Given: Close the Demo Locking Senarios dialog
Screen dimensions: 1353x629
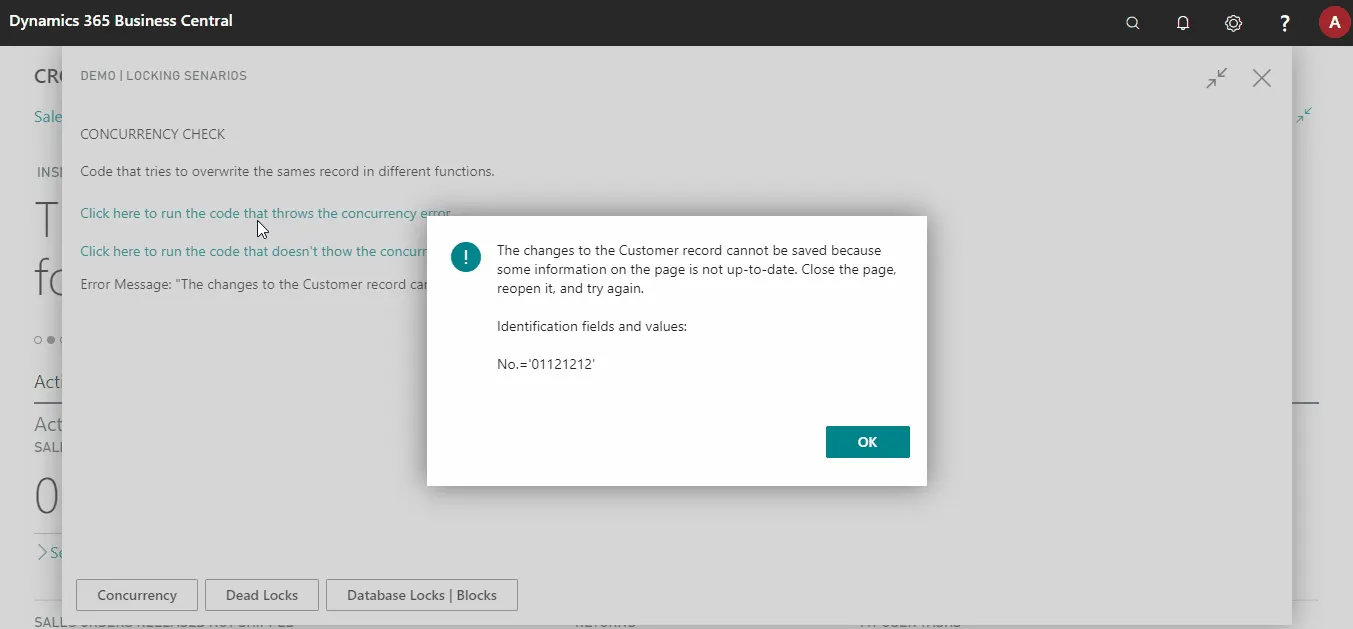Looking at the screenshot, I should pos(1262,78).
